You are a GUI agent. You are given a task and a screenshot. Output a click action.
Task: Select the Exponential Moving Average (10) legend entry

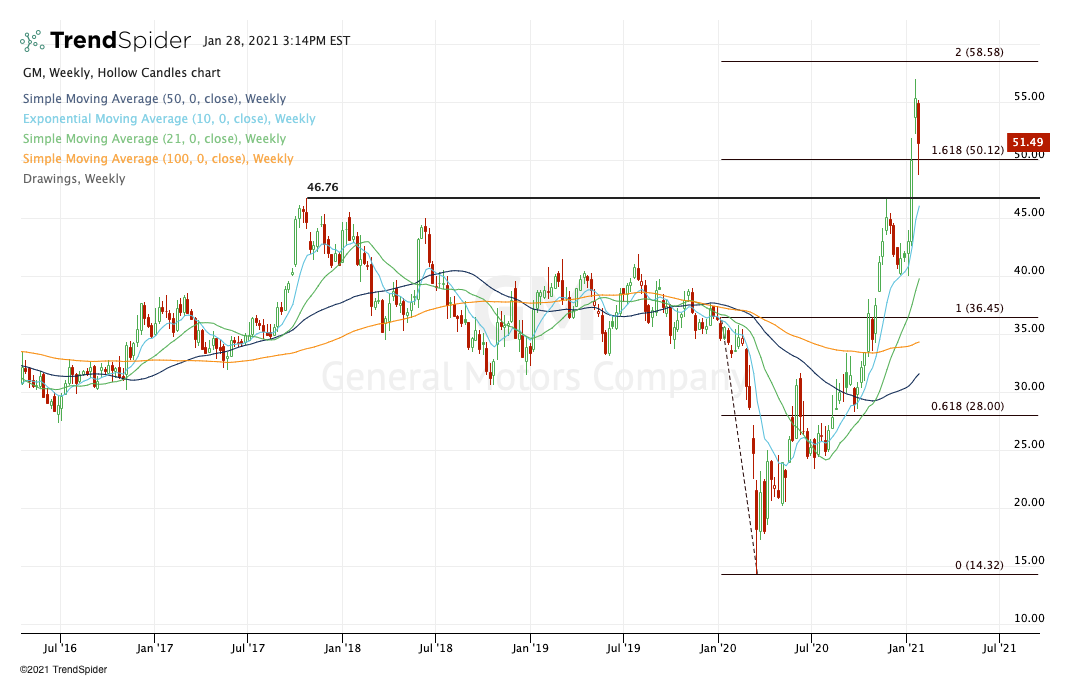tap(169, 119)
